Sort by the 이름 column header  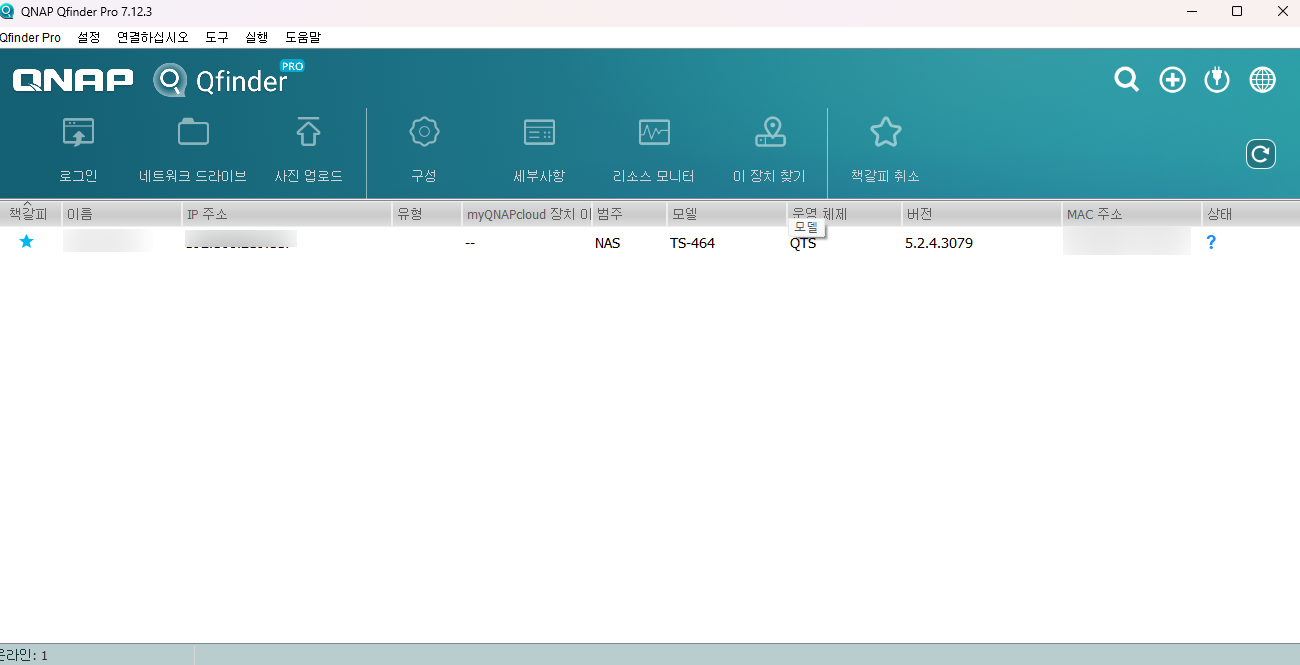[122, 214]
